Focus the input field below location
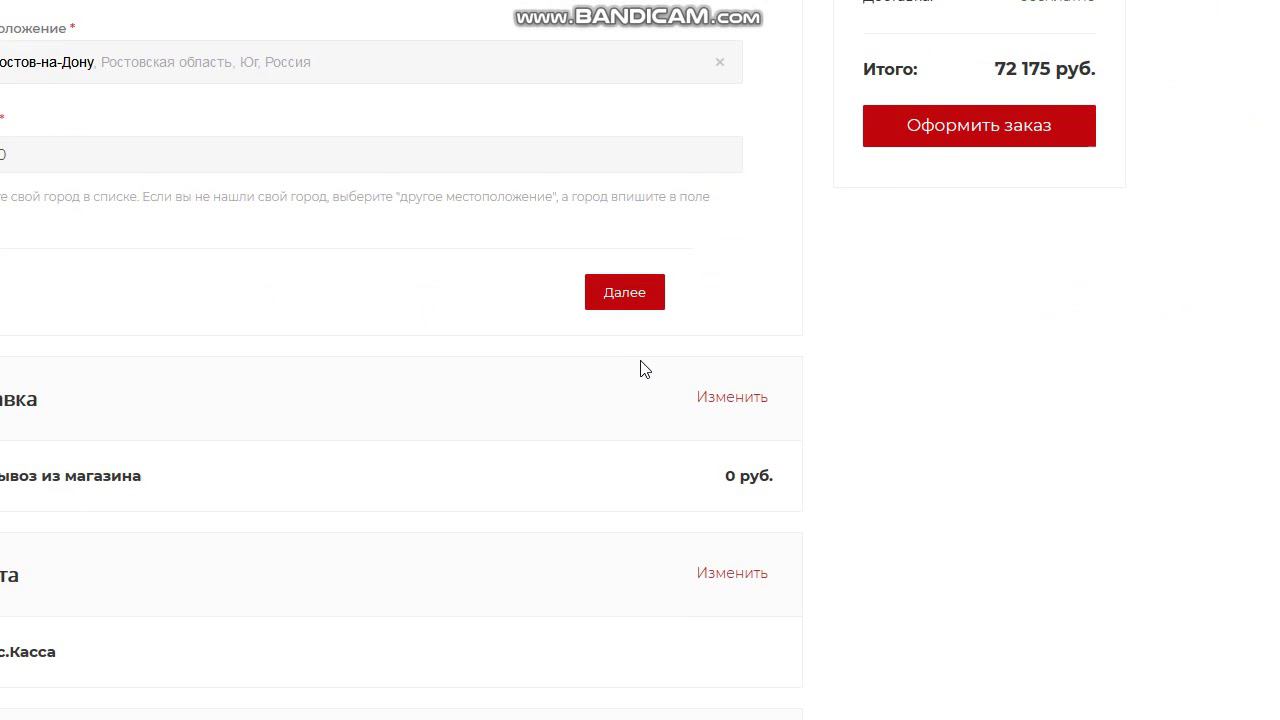The image size is (1280, 720). [371, 155]
